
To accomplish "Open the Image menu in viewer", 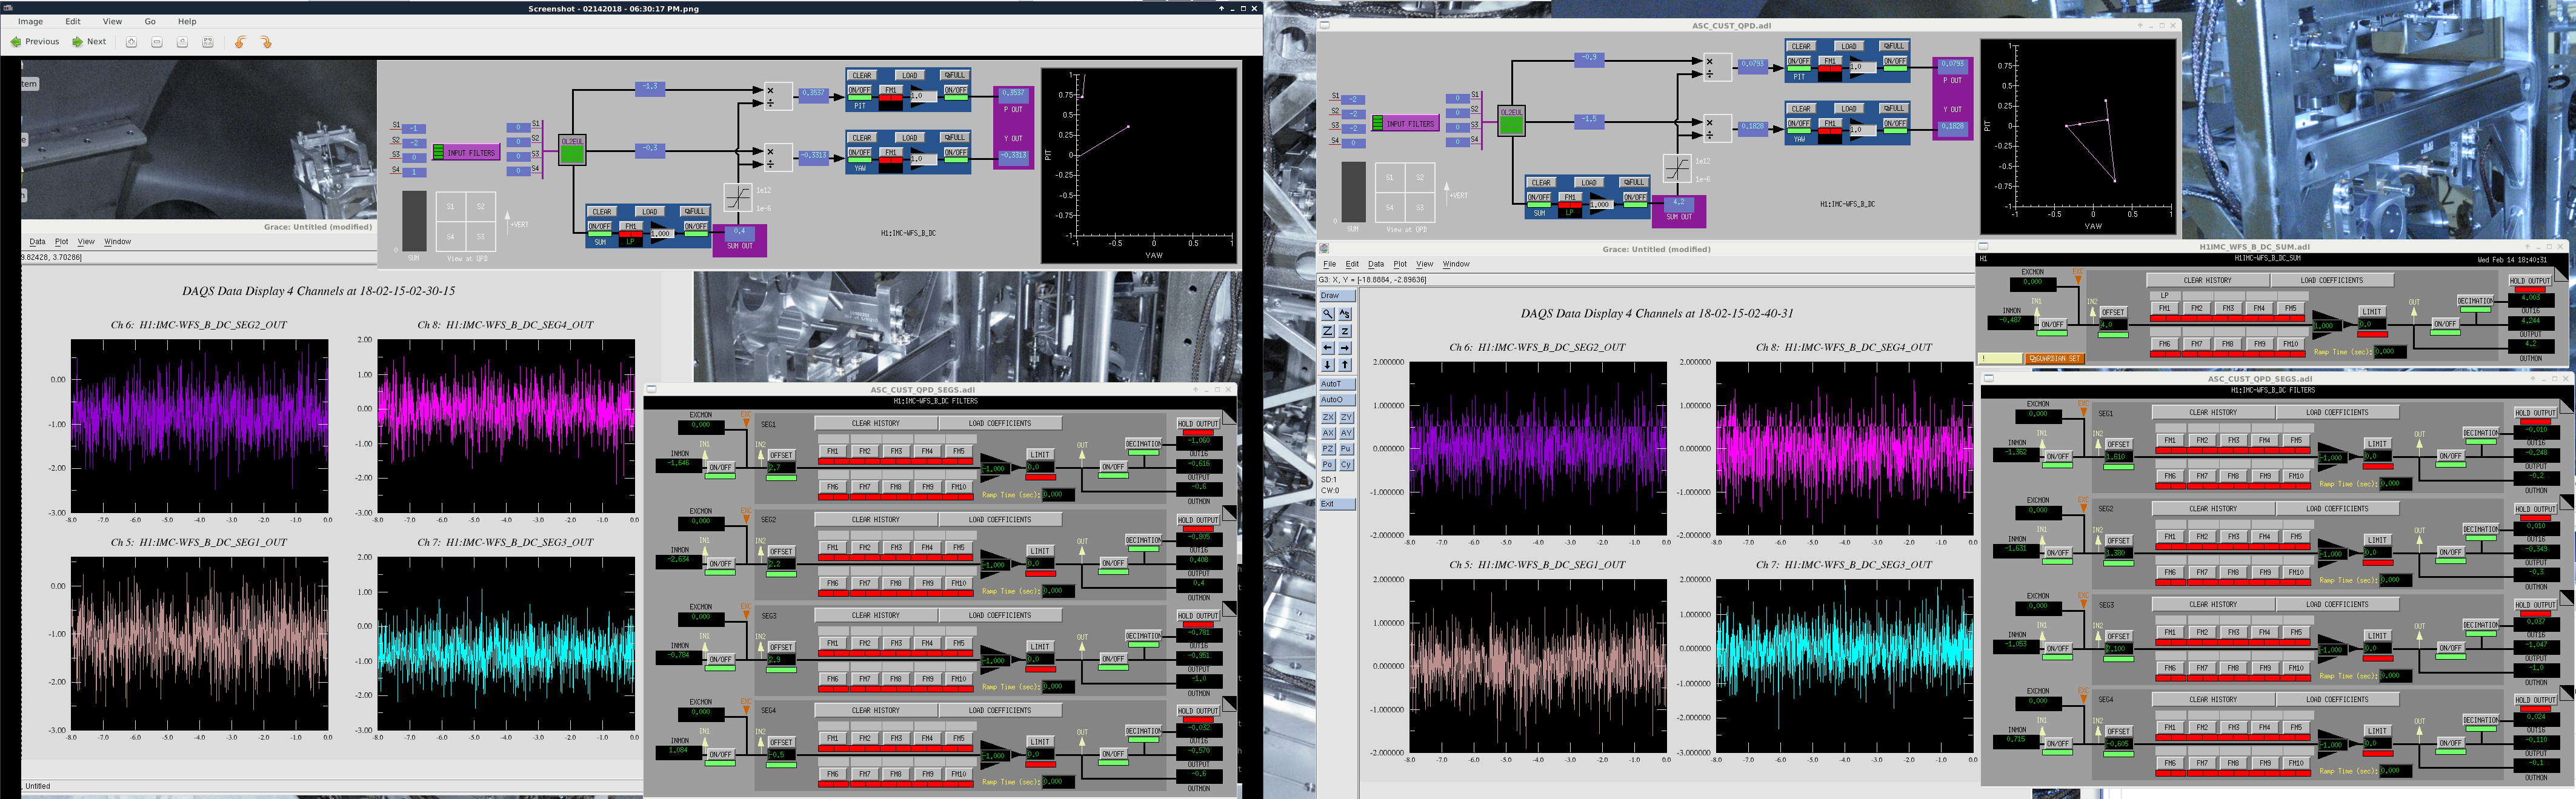I will tap(30, 21).
